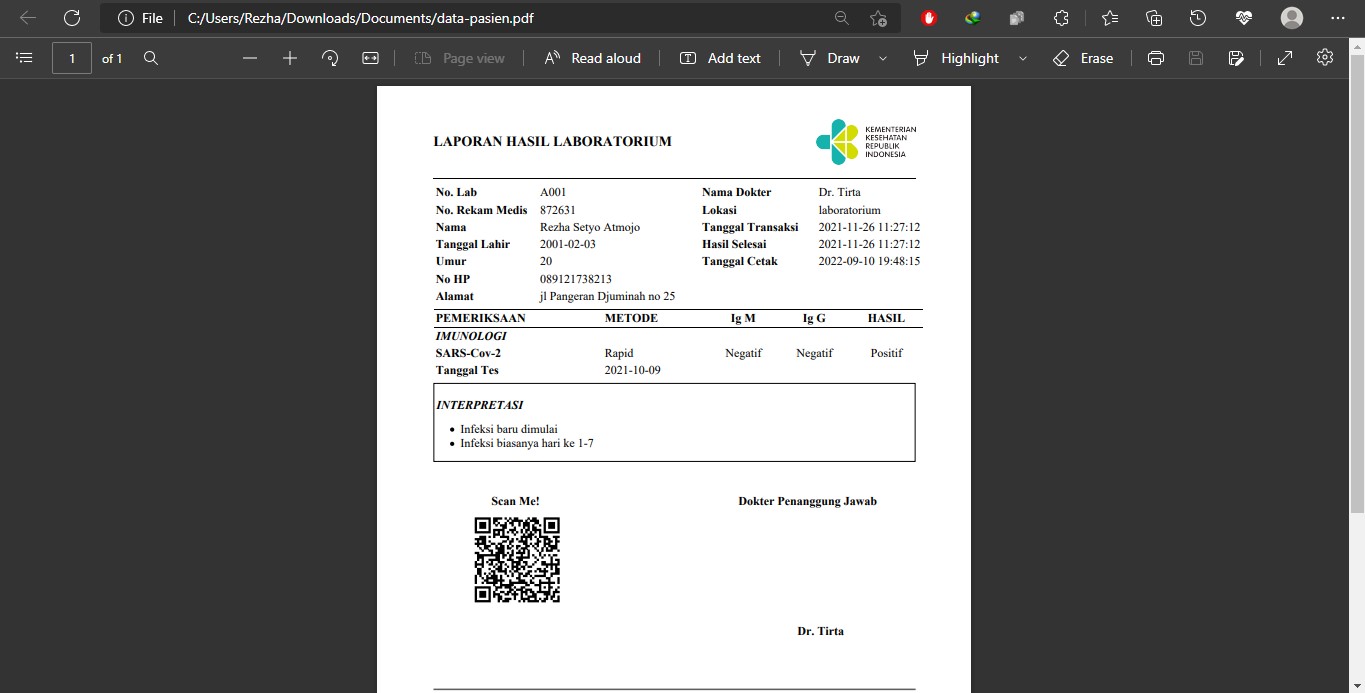Viewport: 1365px width, 693px height.
Task: Refresh the page
Action: coord(72,18)
